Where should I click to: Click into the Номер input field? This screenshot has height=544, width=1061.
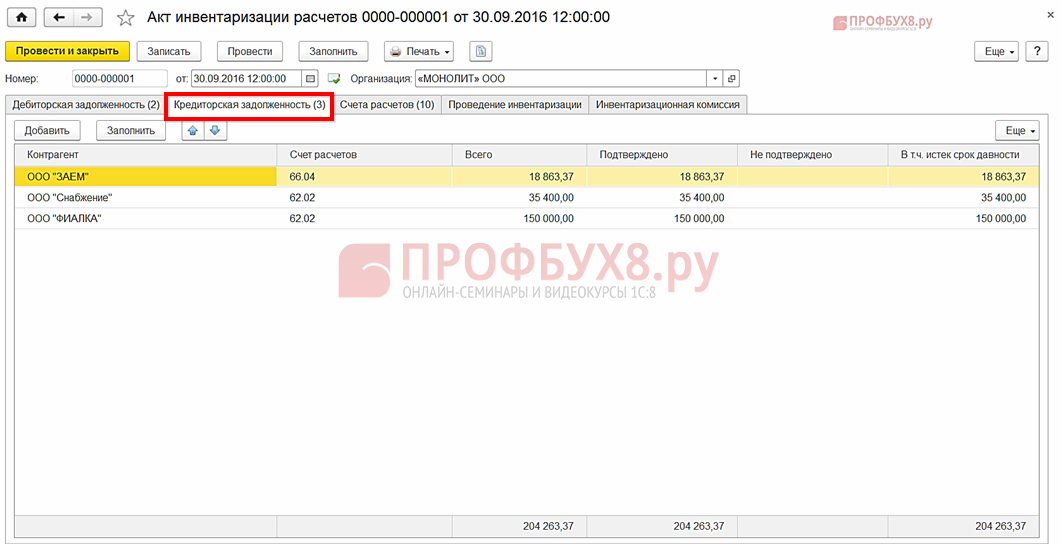tap(119, 78)
